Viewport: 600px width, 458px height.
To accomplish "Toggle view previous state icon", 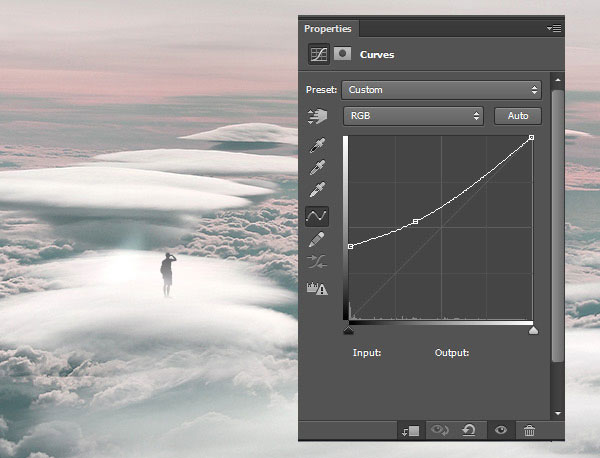I will (x=438, y=430).
